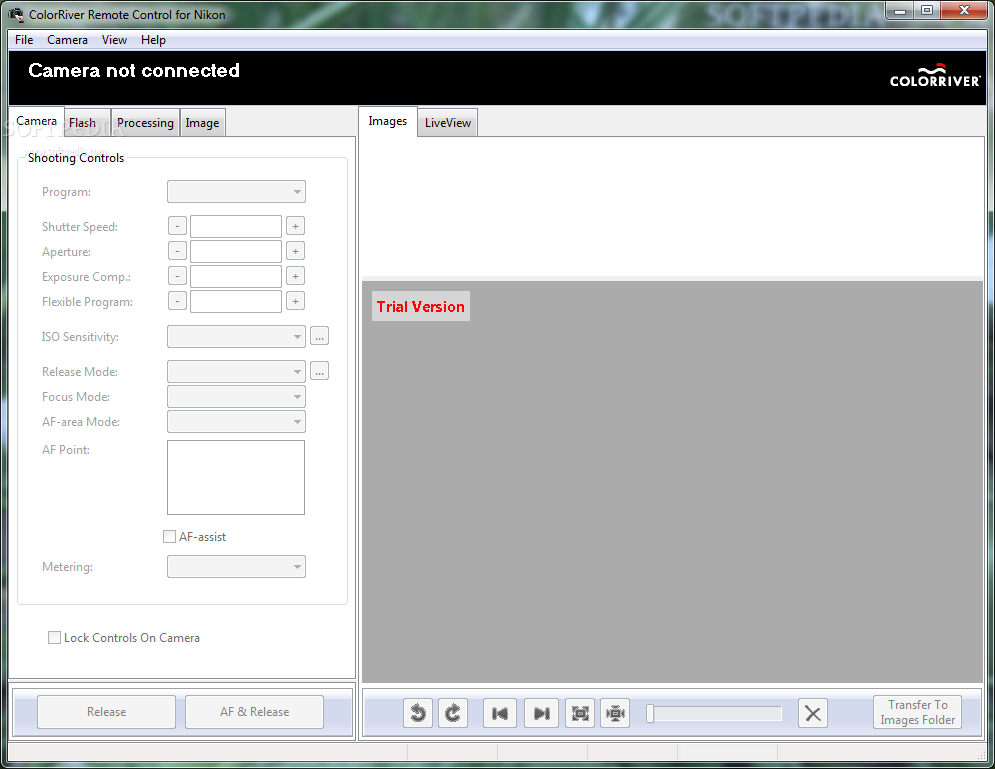
Task: Open ISO Sensitivity options ellipsis button
Action: [x=319, y=336]
